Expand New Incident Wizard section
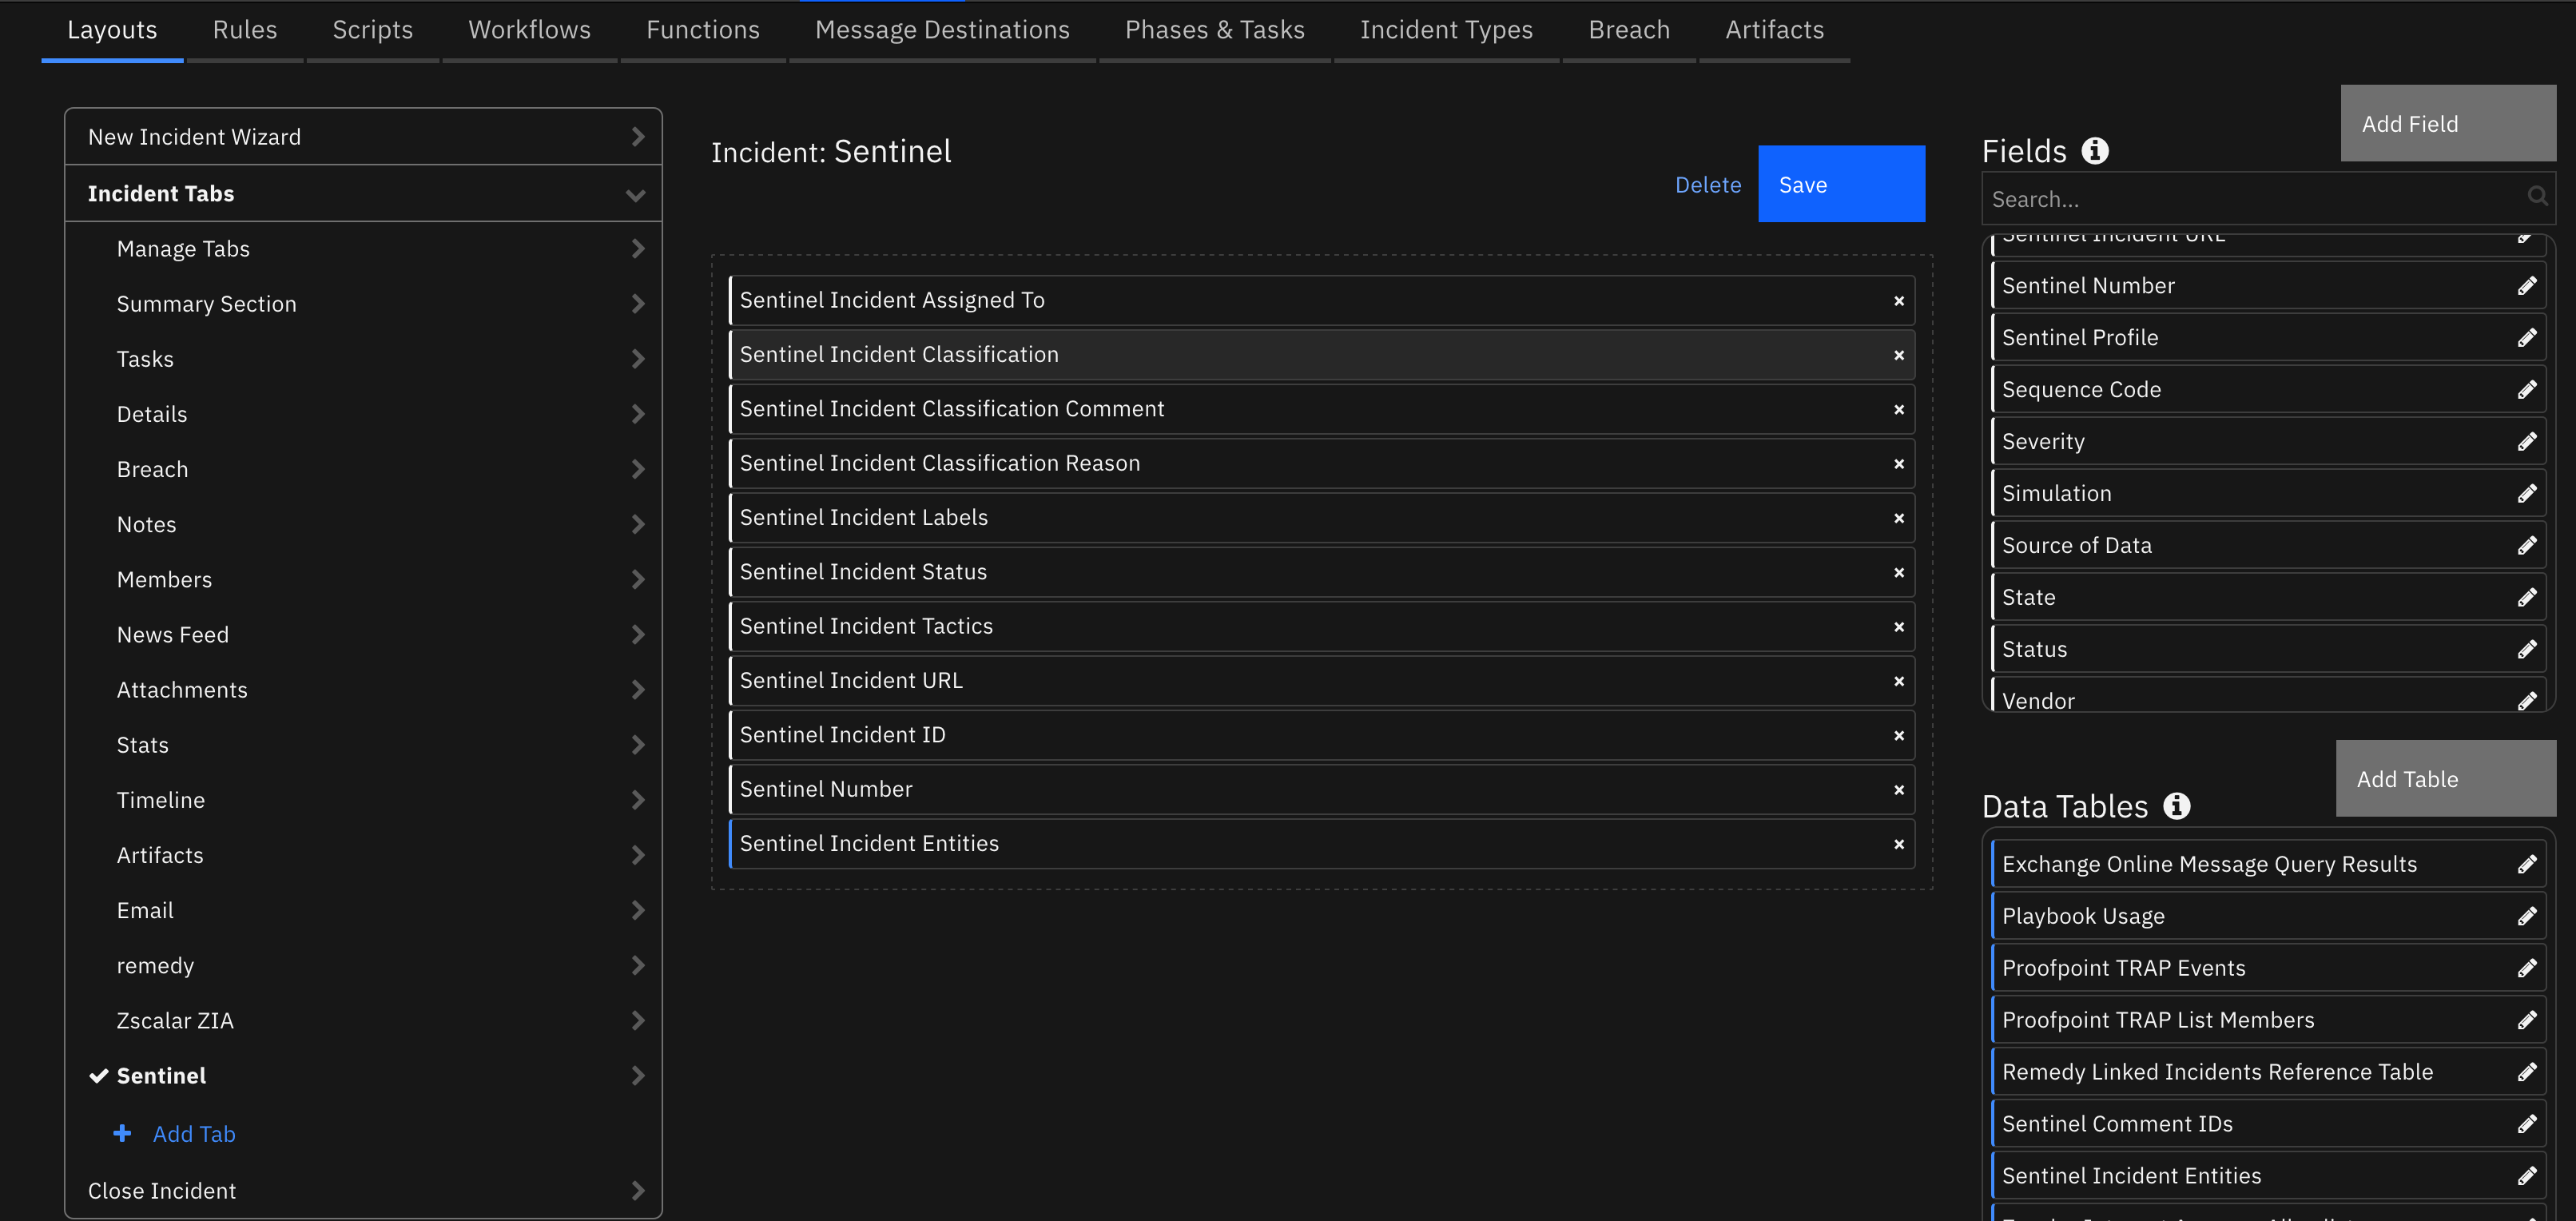 (363, 137)
